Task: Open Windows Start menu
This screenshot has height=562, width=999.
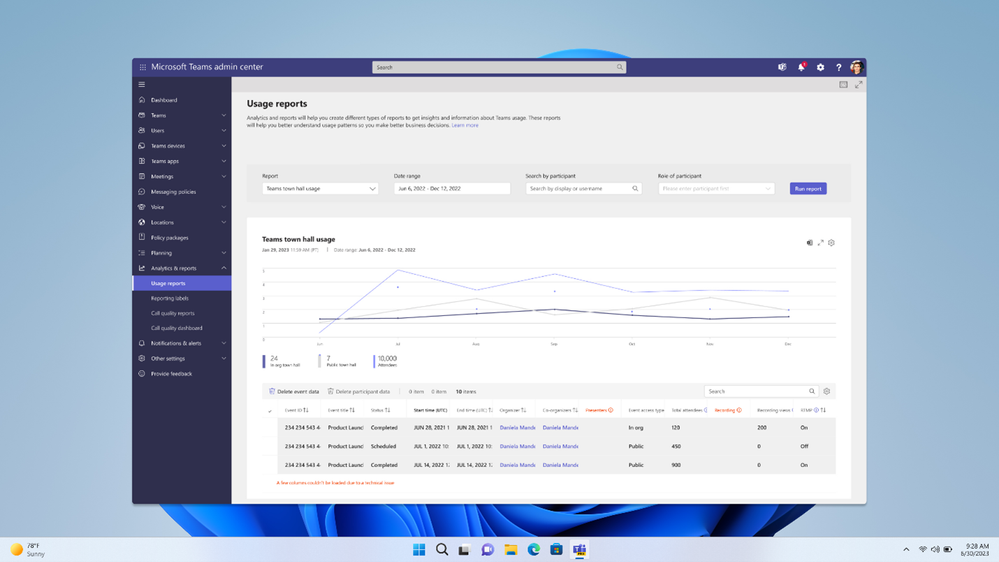Action: [x=419, y=549]
